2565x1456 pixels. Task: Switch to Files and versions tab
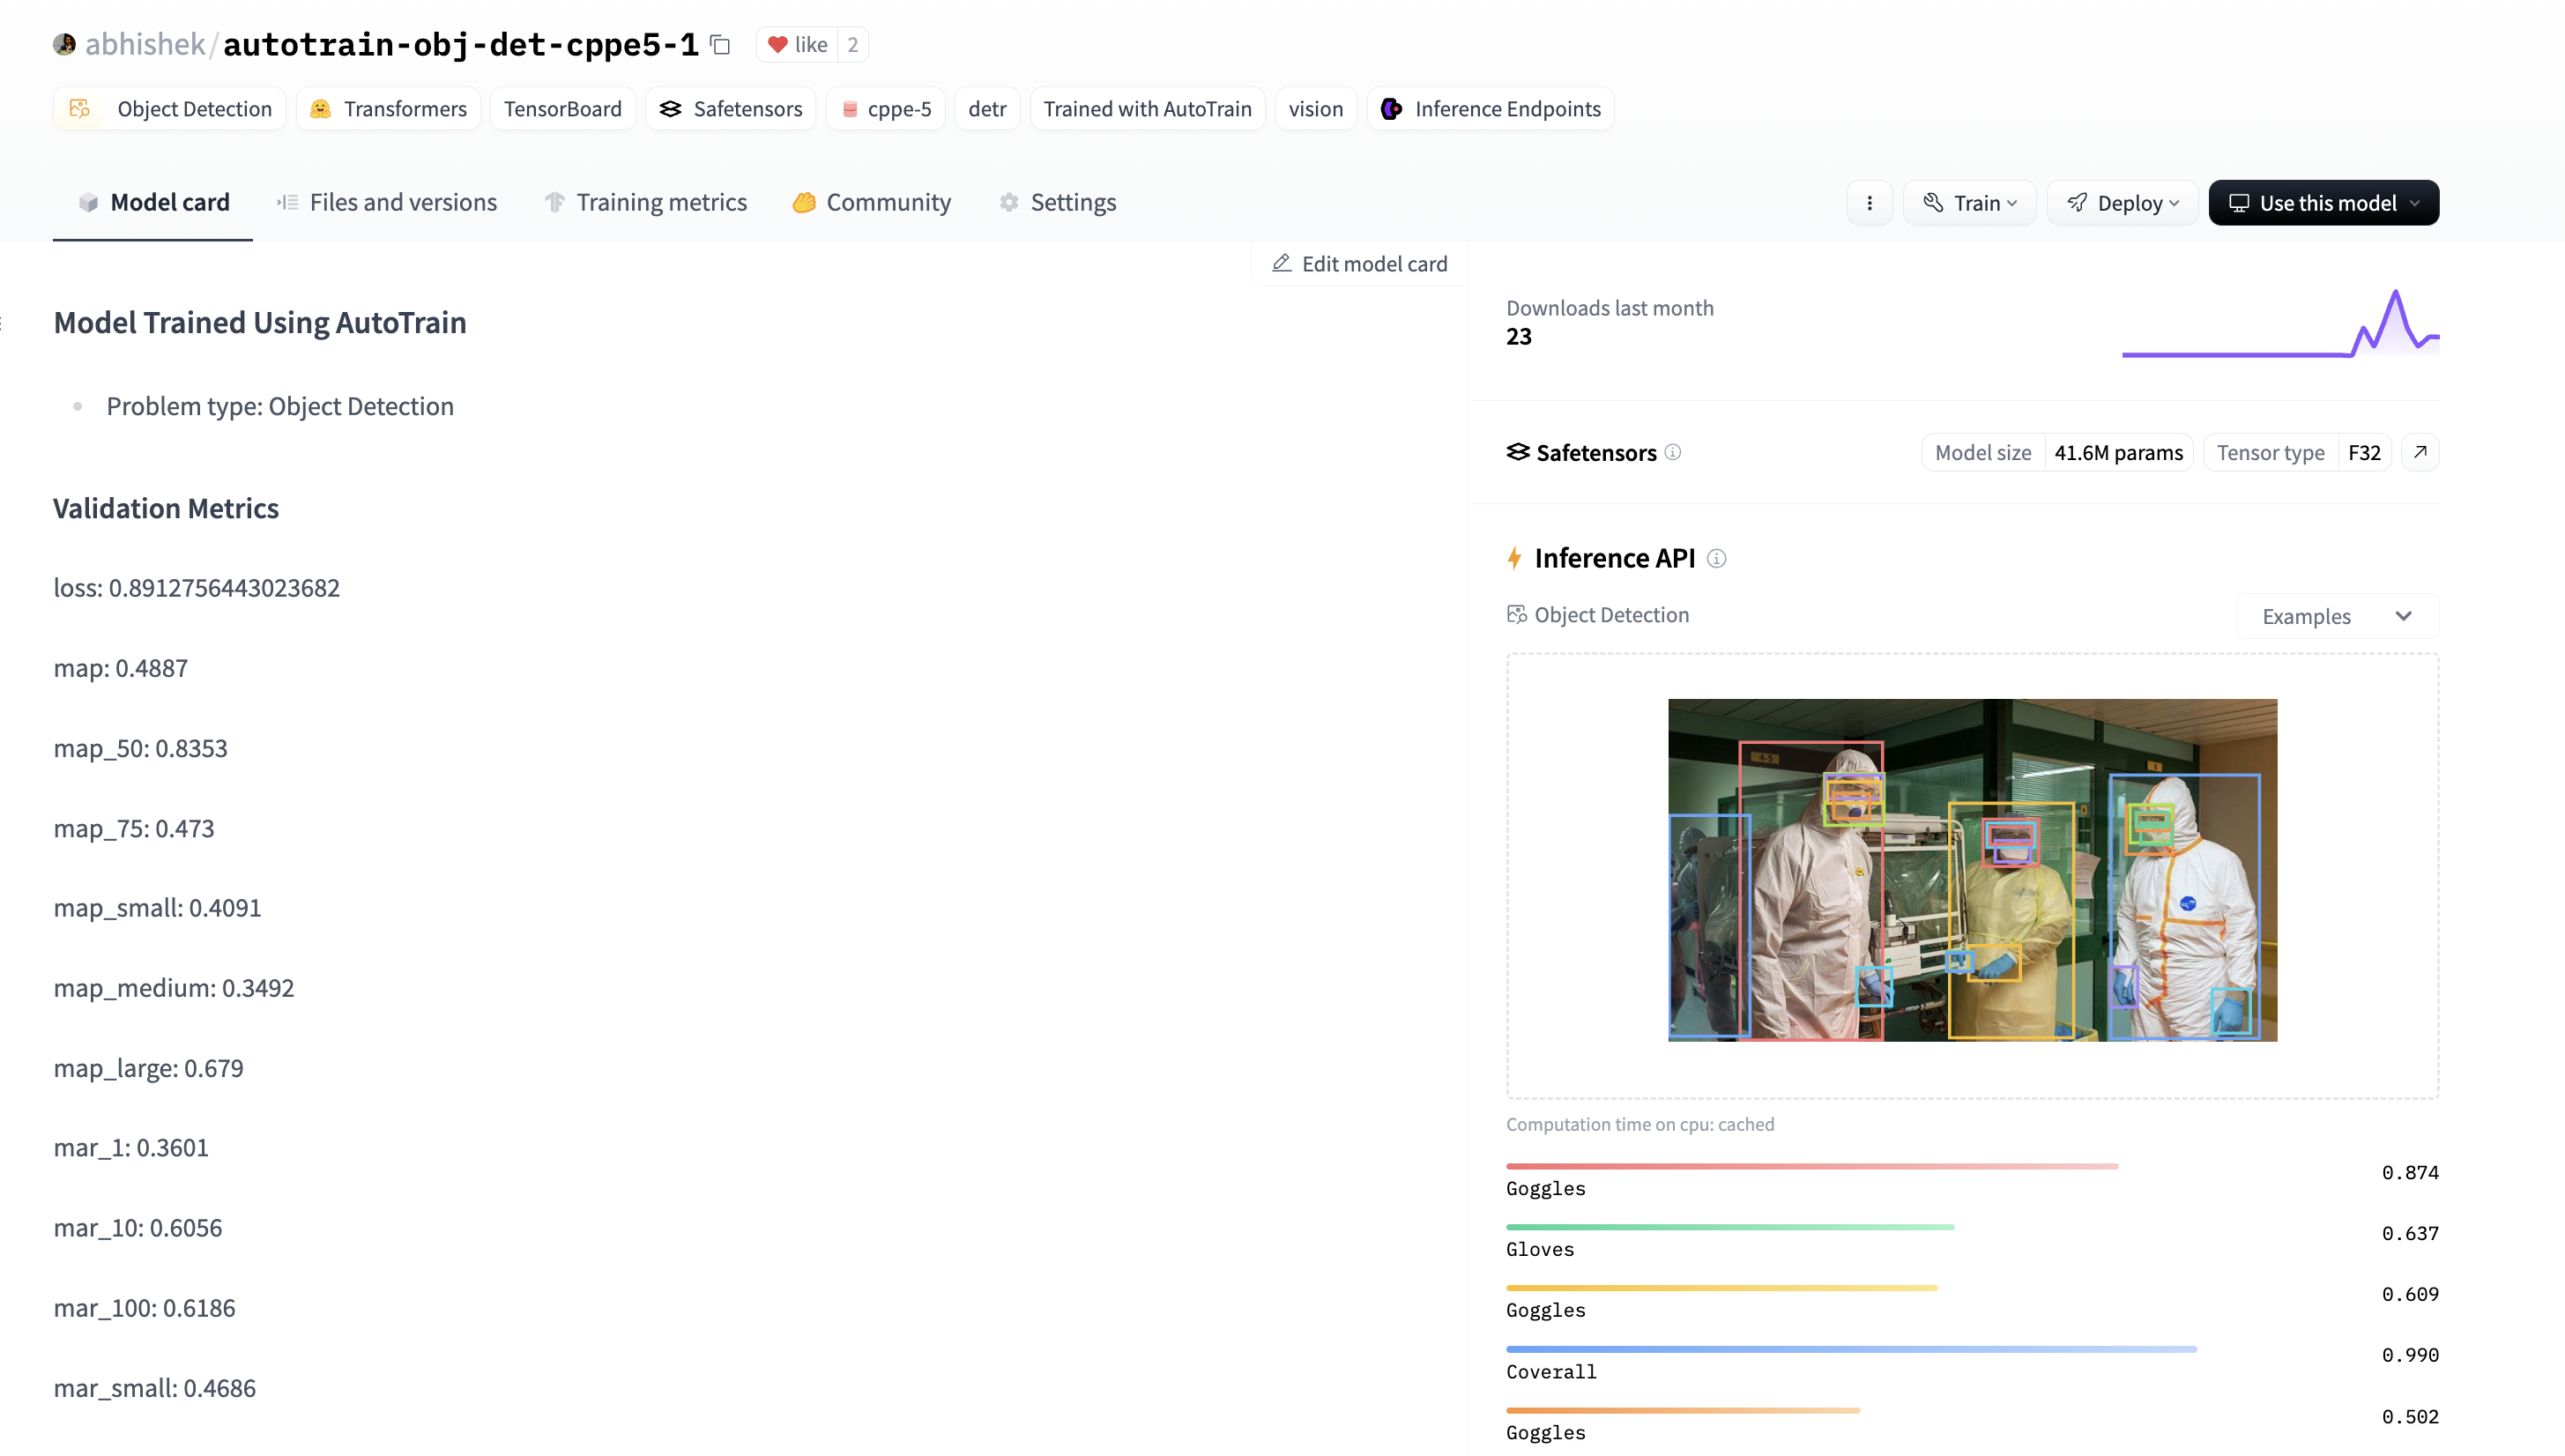point(387,203)
